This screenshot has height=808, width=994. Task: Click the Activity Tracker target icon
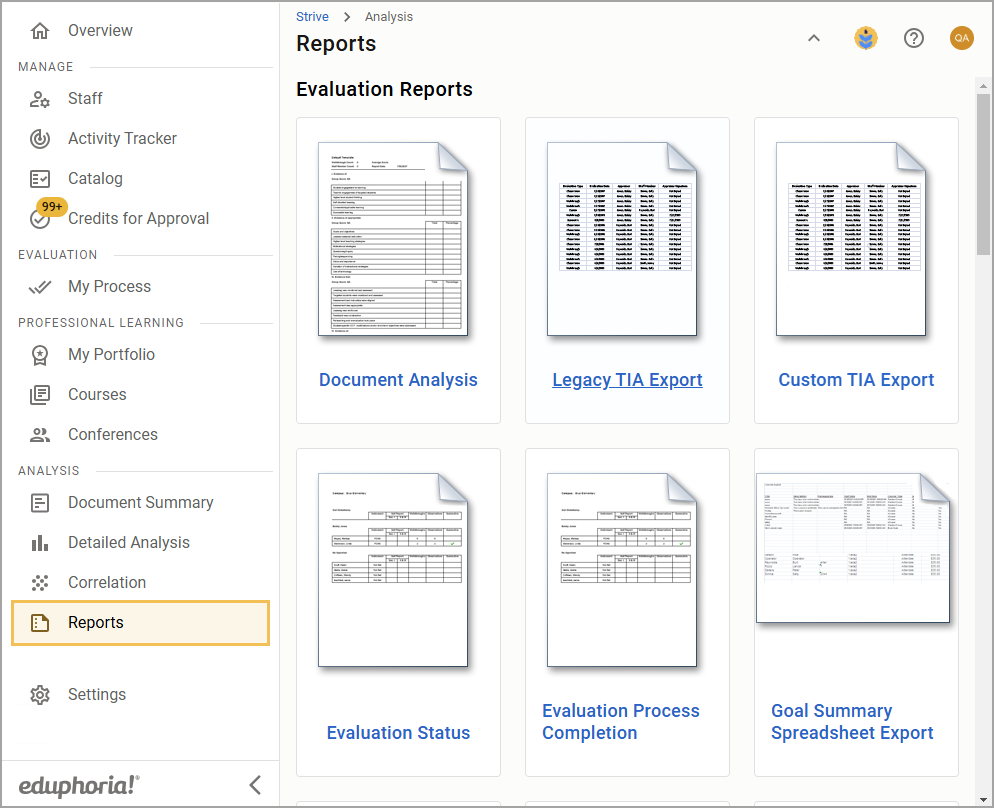tap(40, 139)
